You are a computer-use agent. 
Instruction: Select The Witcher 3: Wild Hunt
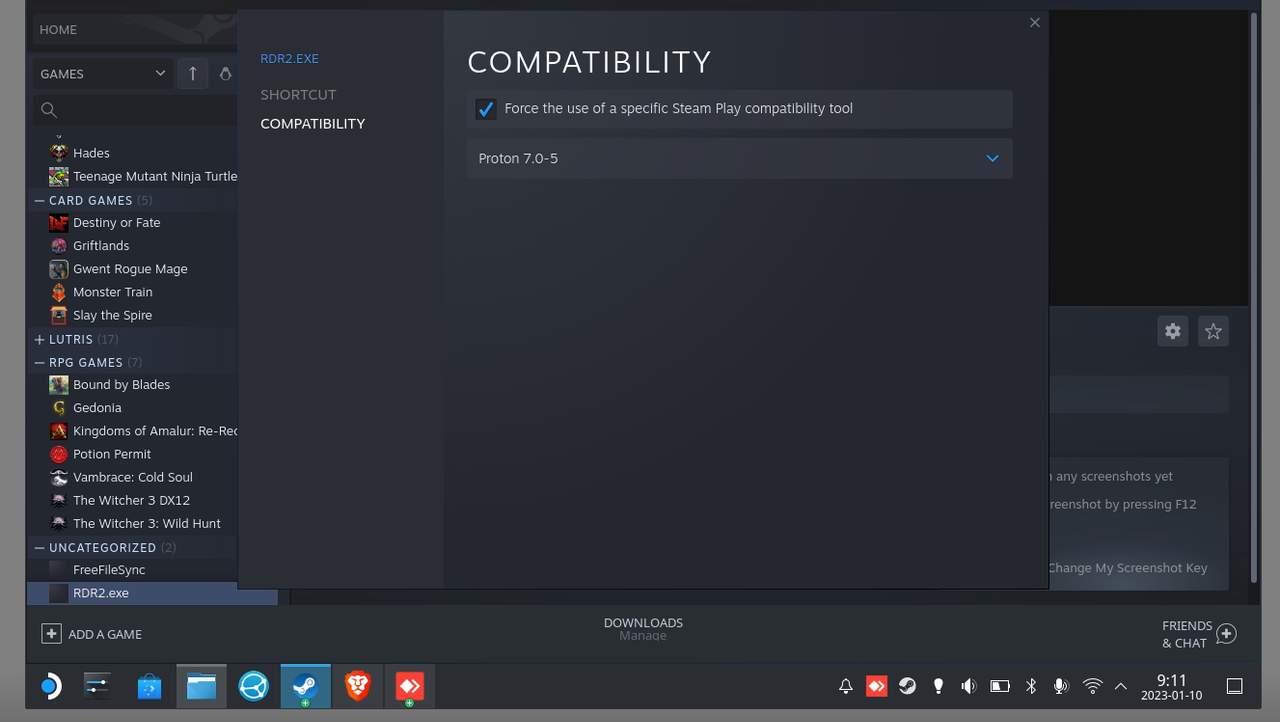coord(147,523)
